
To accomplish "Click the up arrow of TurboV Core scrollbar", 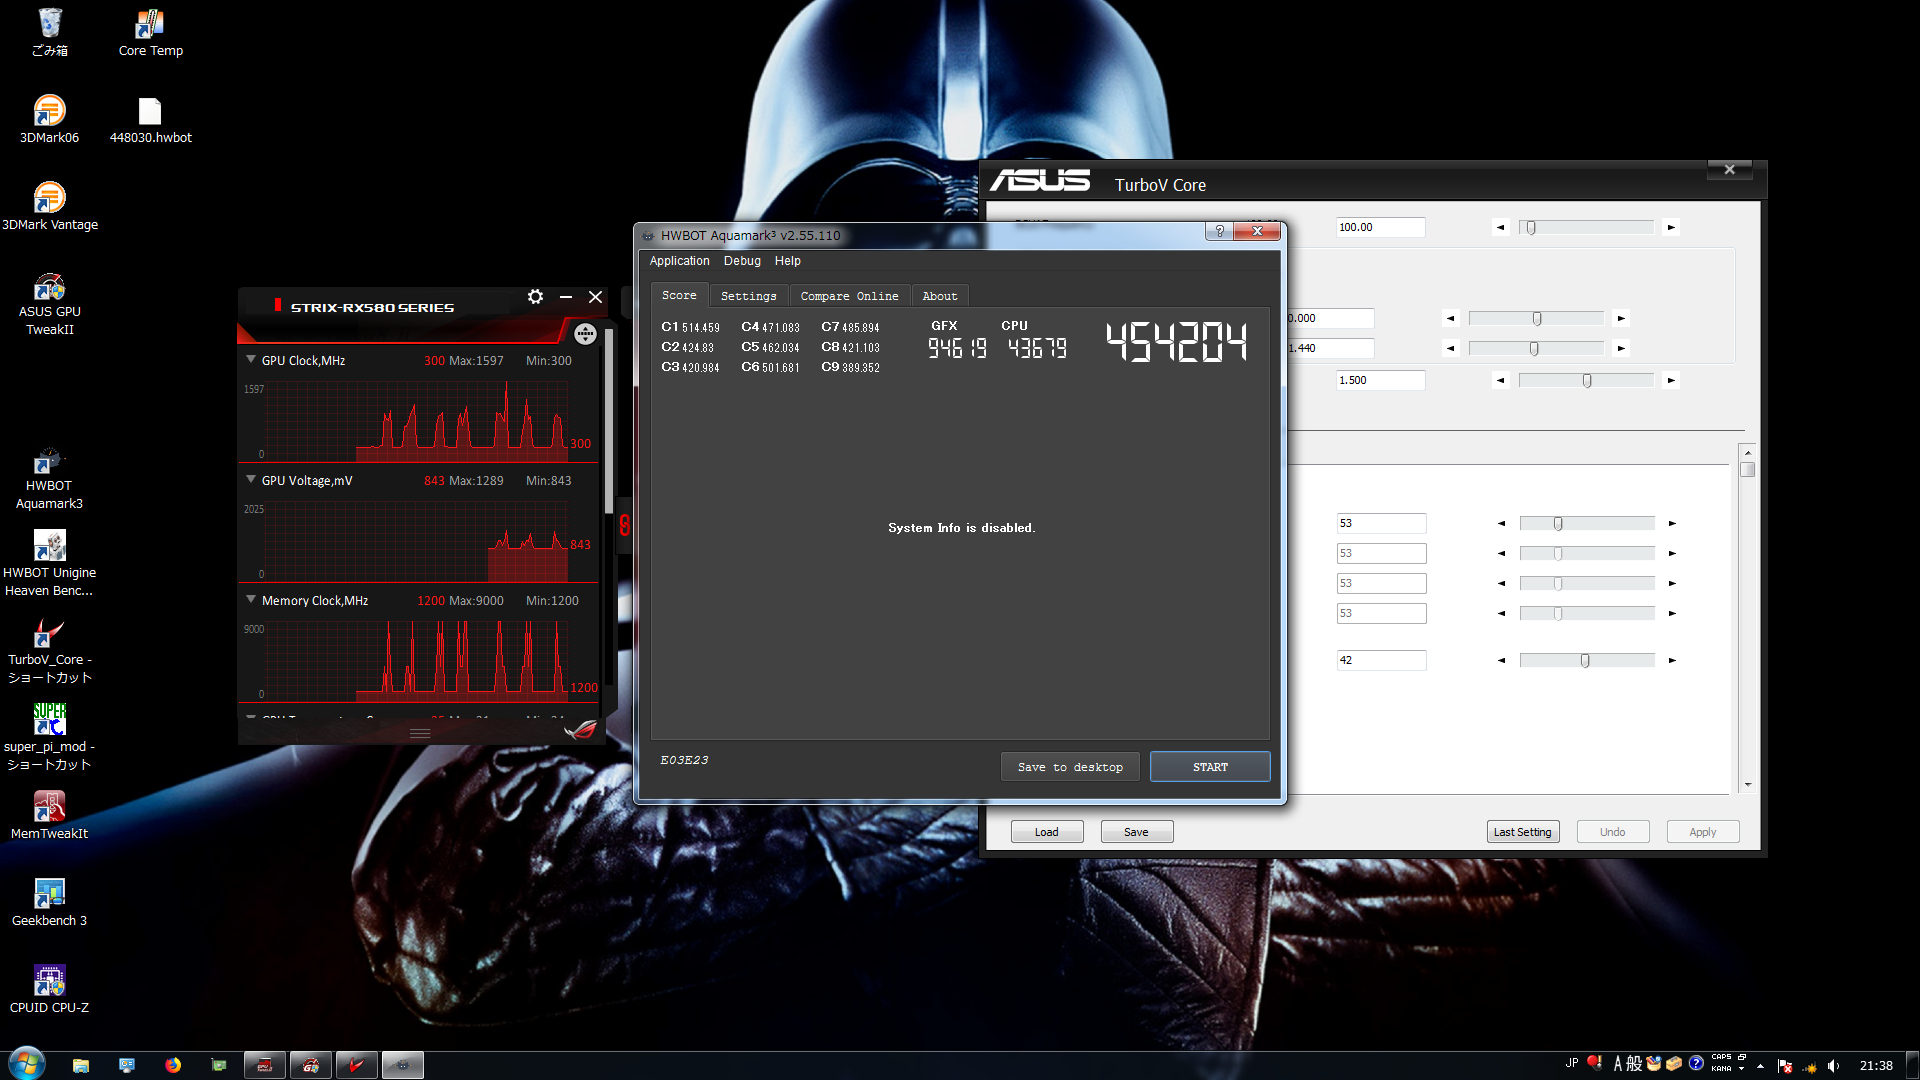I will 1748,452.
